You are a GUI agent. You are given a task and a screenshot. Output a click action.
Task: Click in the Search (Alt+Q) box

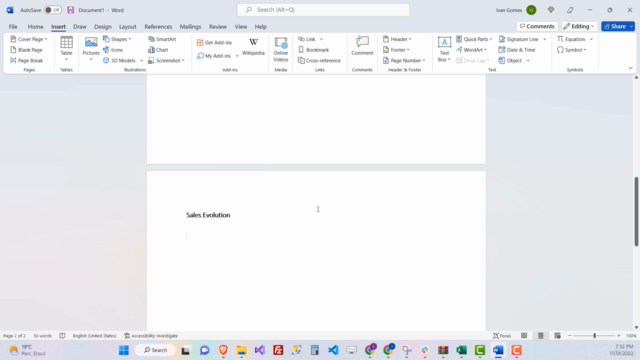[323, 10]
